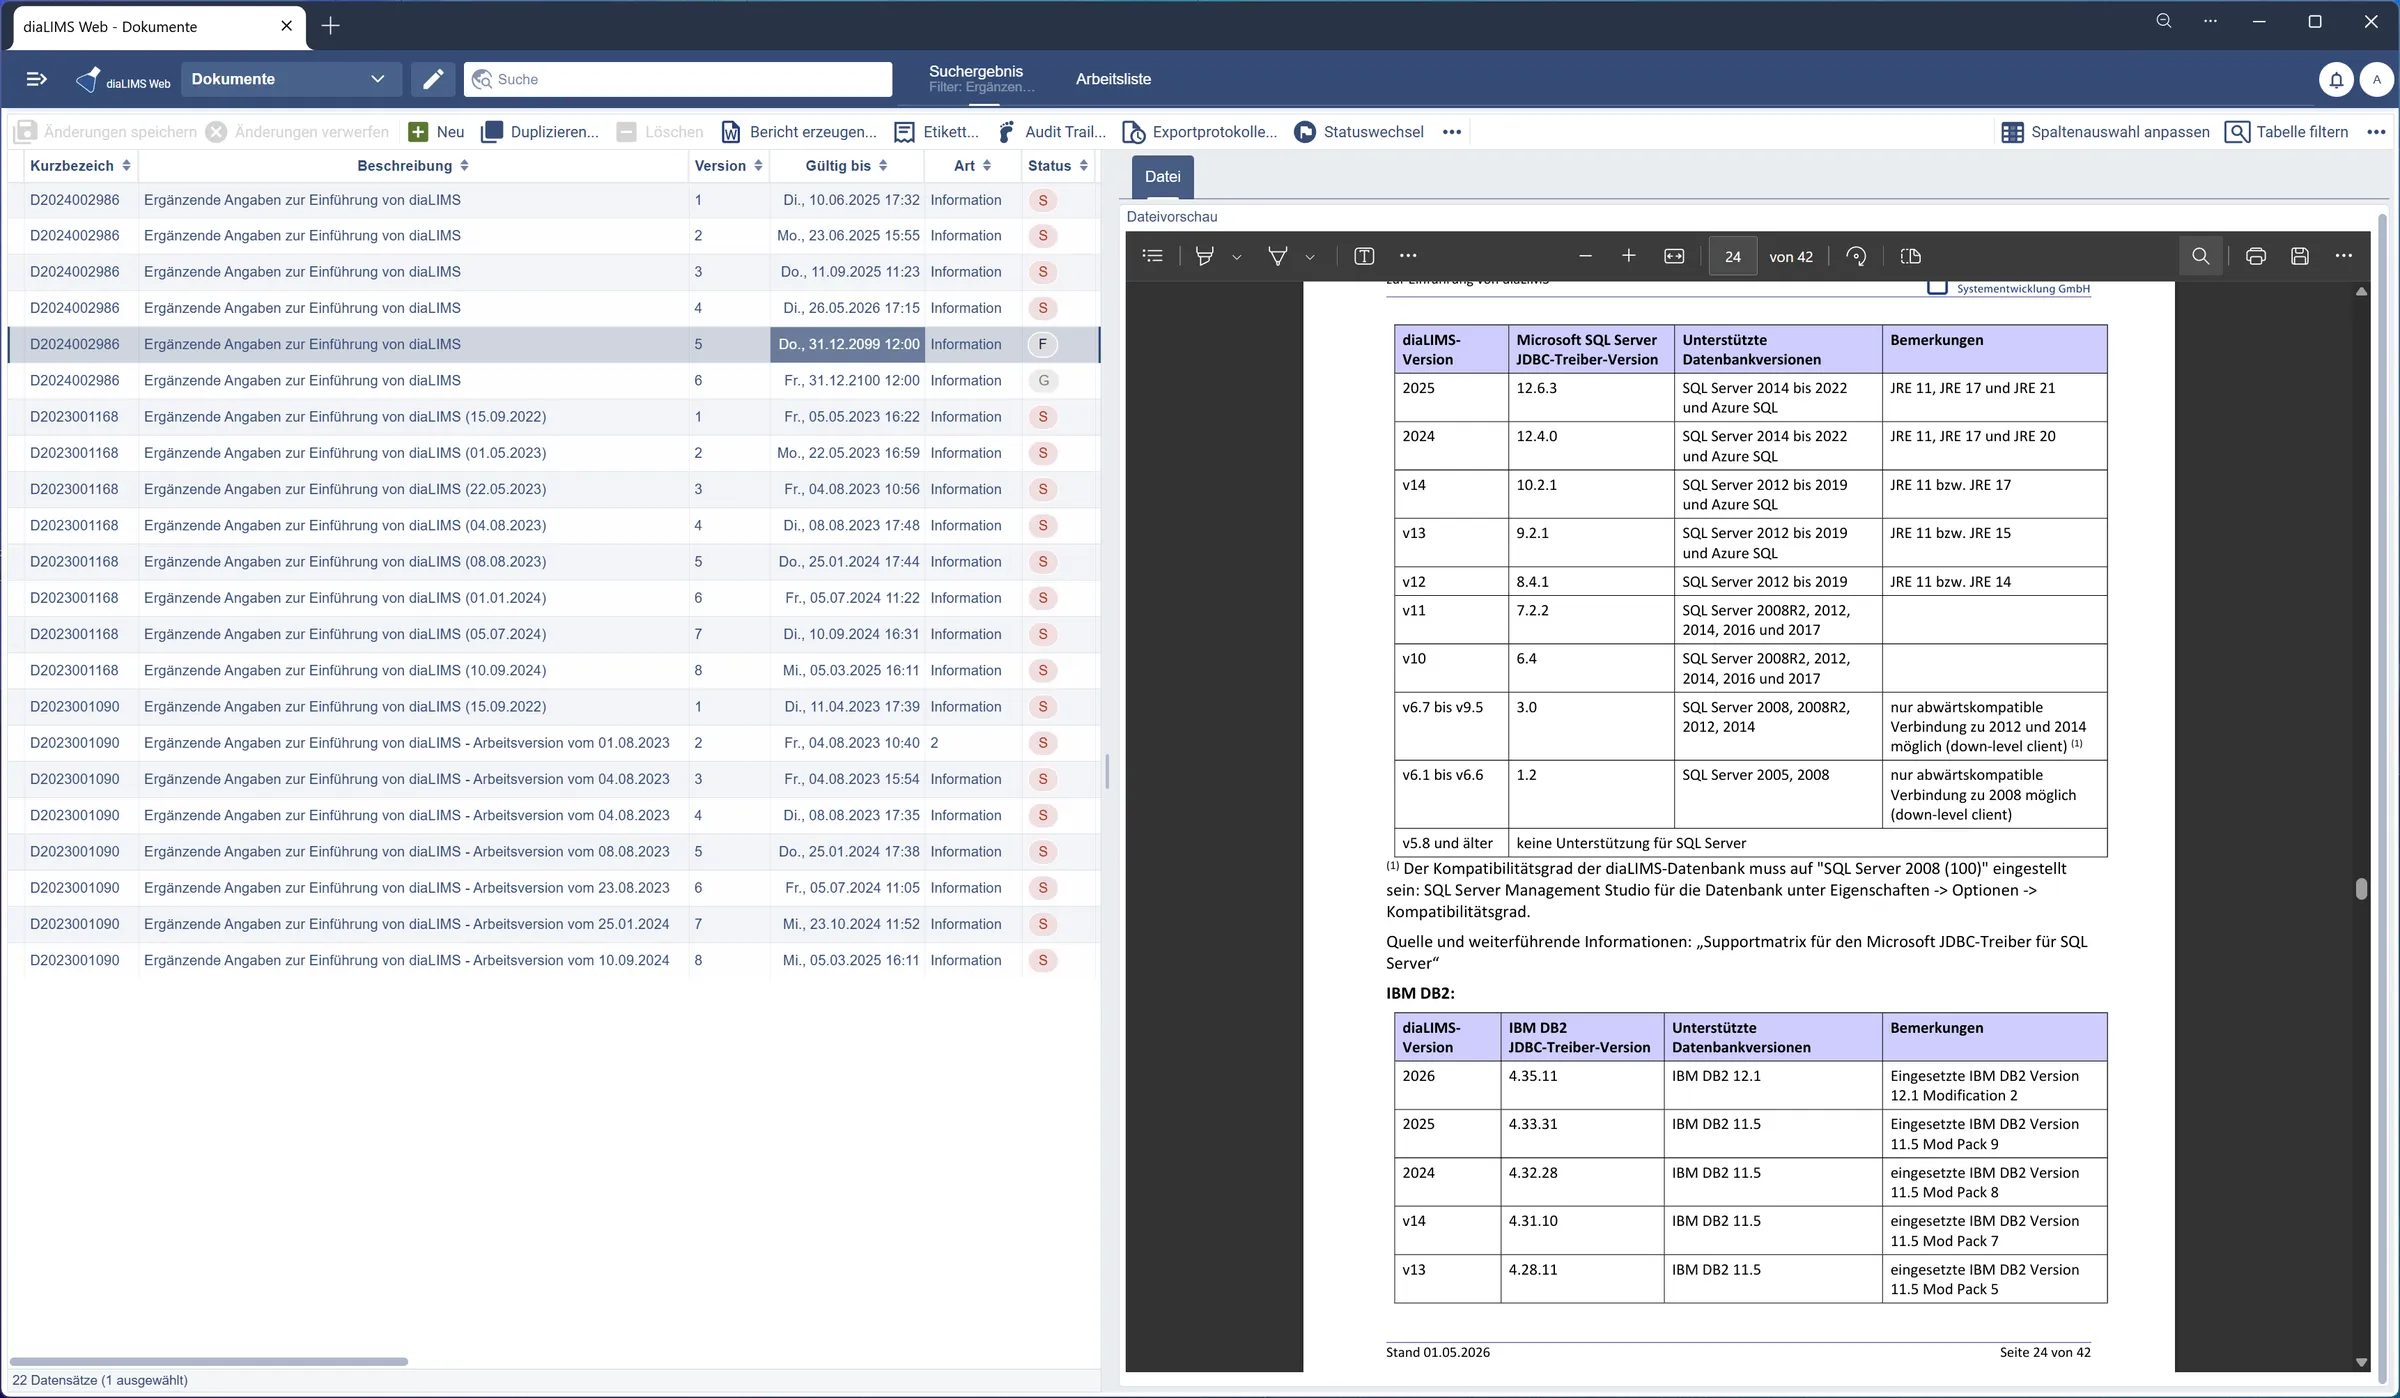Click Spaltenauswahl anpassen
2400x1398 pixels.
pos(2105,132)
